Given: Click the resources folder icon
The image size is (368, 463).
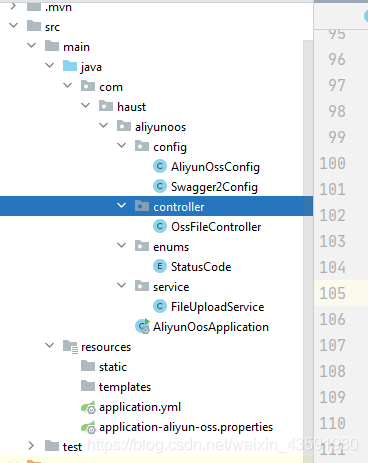Looking at the screenshot, I should (70, 347).
